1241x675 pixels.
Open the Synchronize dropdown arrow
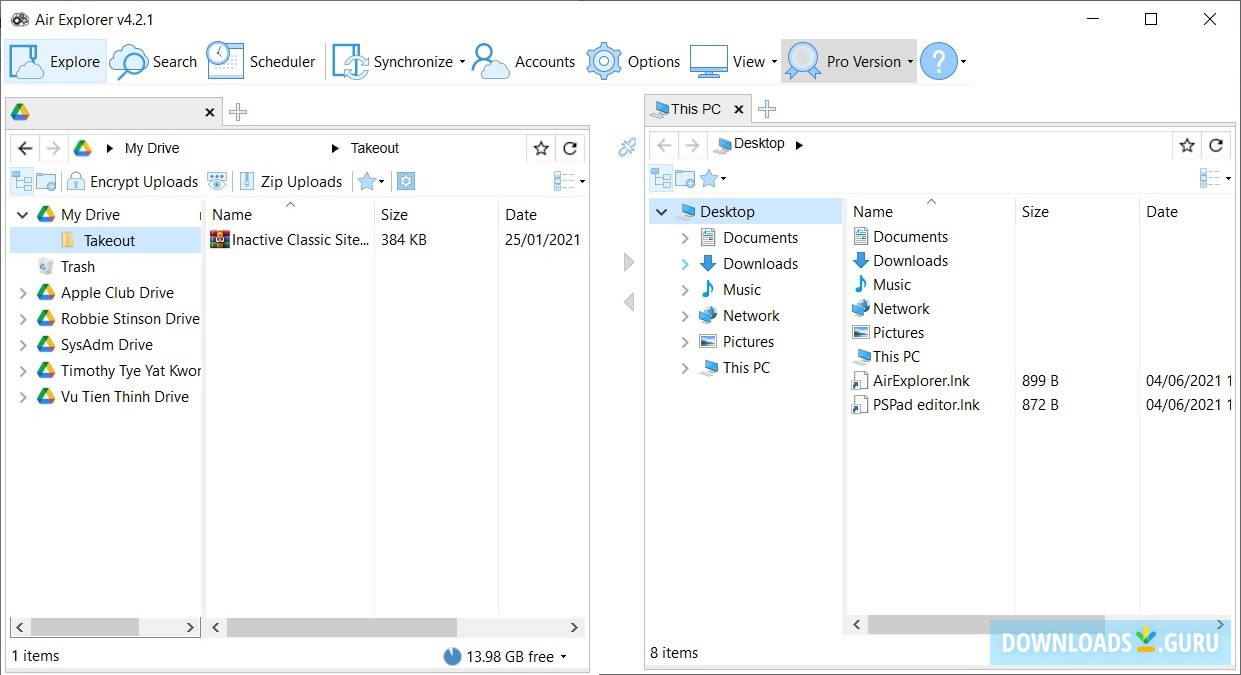462,62
